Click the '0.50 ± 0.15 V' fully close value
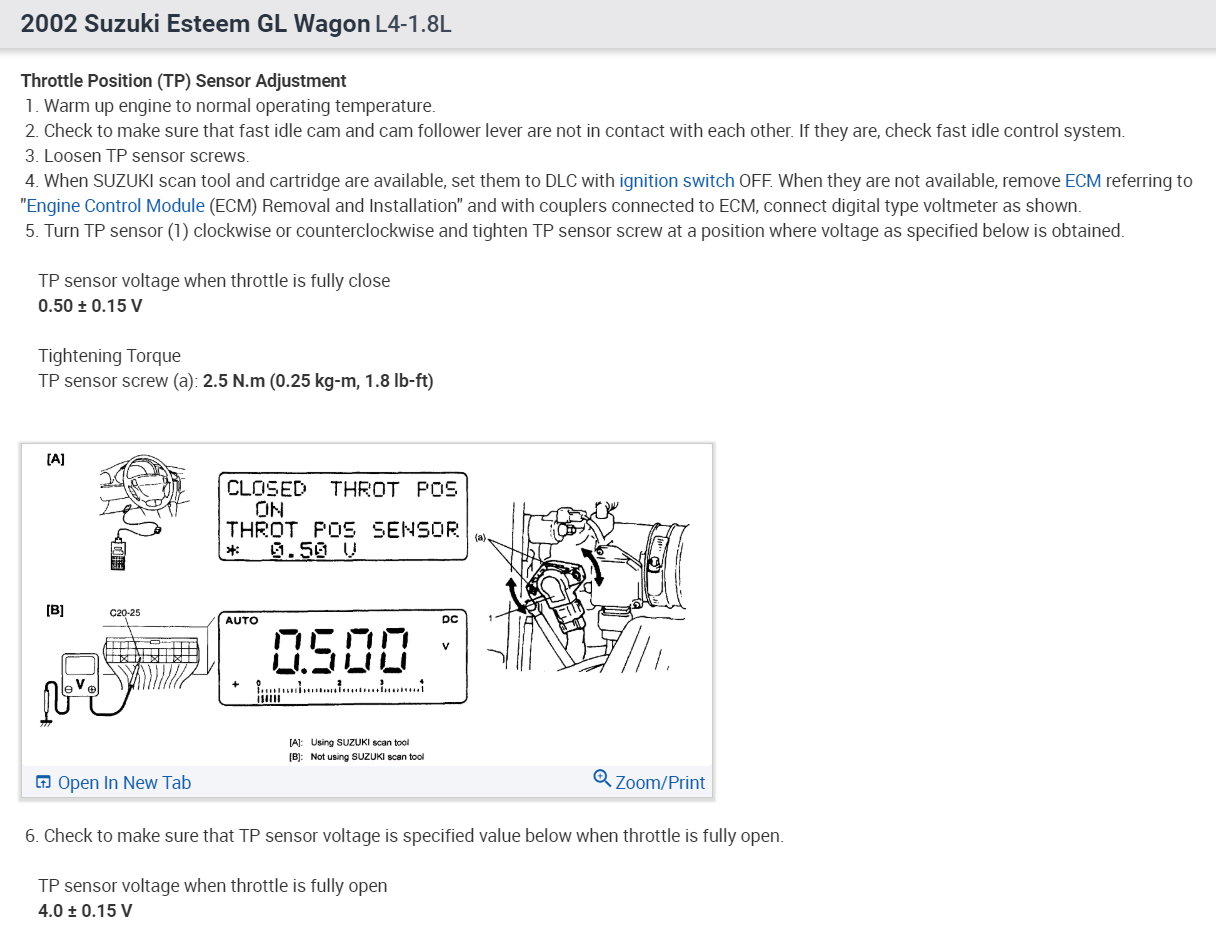The width and height of the screenshot is (1216, 931). click(90, 306)
